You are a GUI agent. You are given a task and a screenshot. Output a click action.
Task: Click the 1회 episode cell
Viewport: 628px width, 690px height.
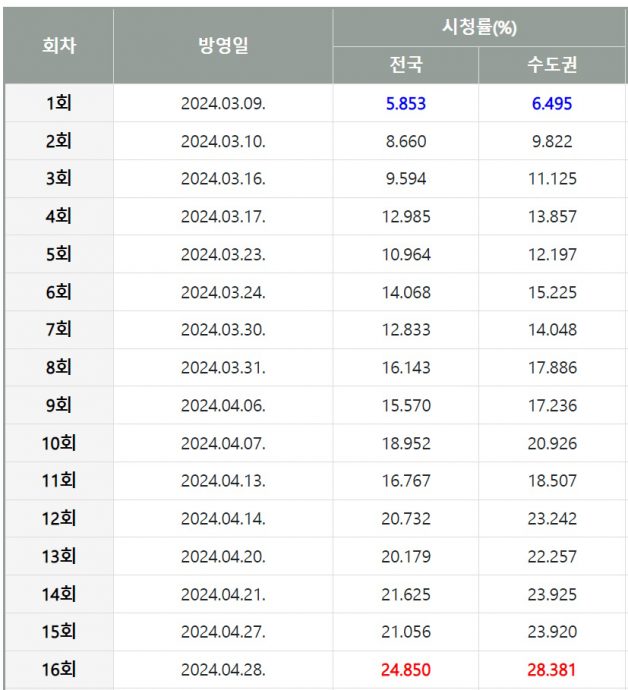[58, 103]
